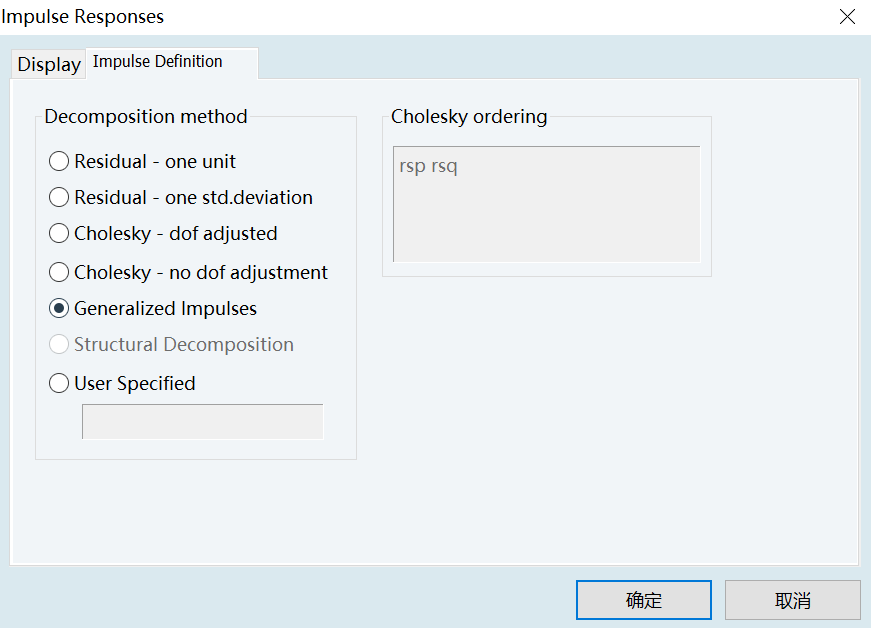Close the Impulse Responses dialog

point(847,17)
